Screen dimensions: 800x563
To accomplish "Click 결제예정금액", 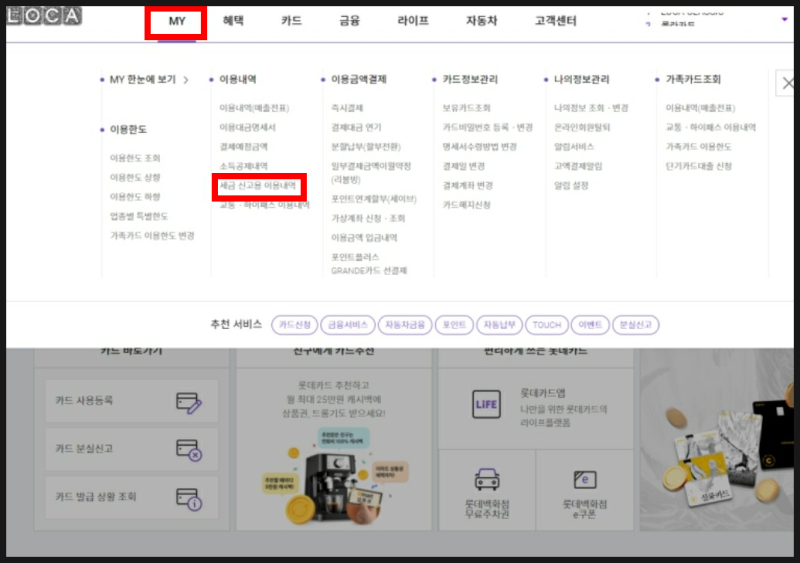I will 243,147.
